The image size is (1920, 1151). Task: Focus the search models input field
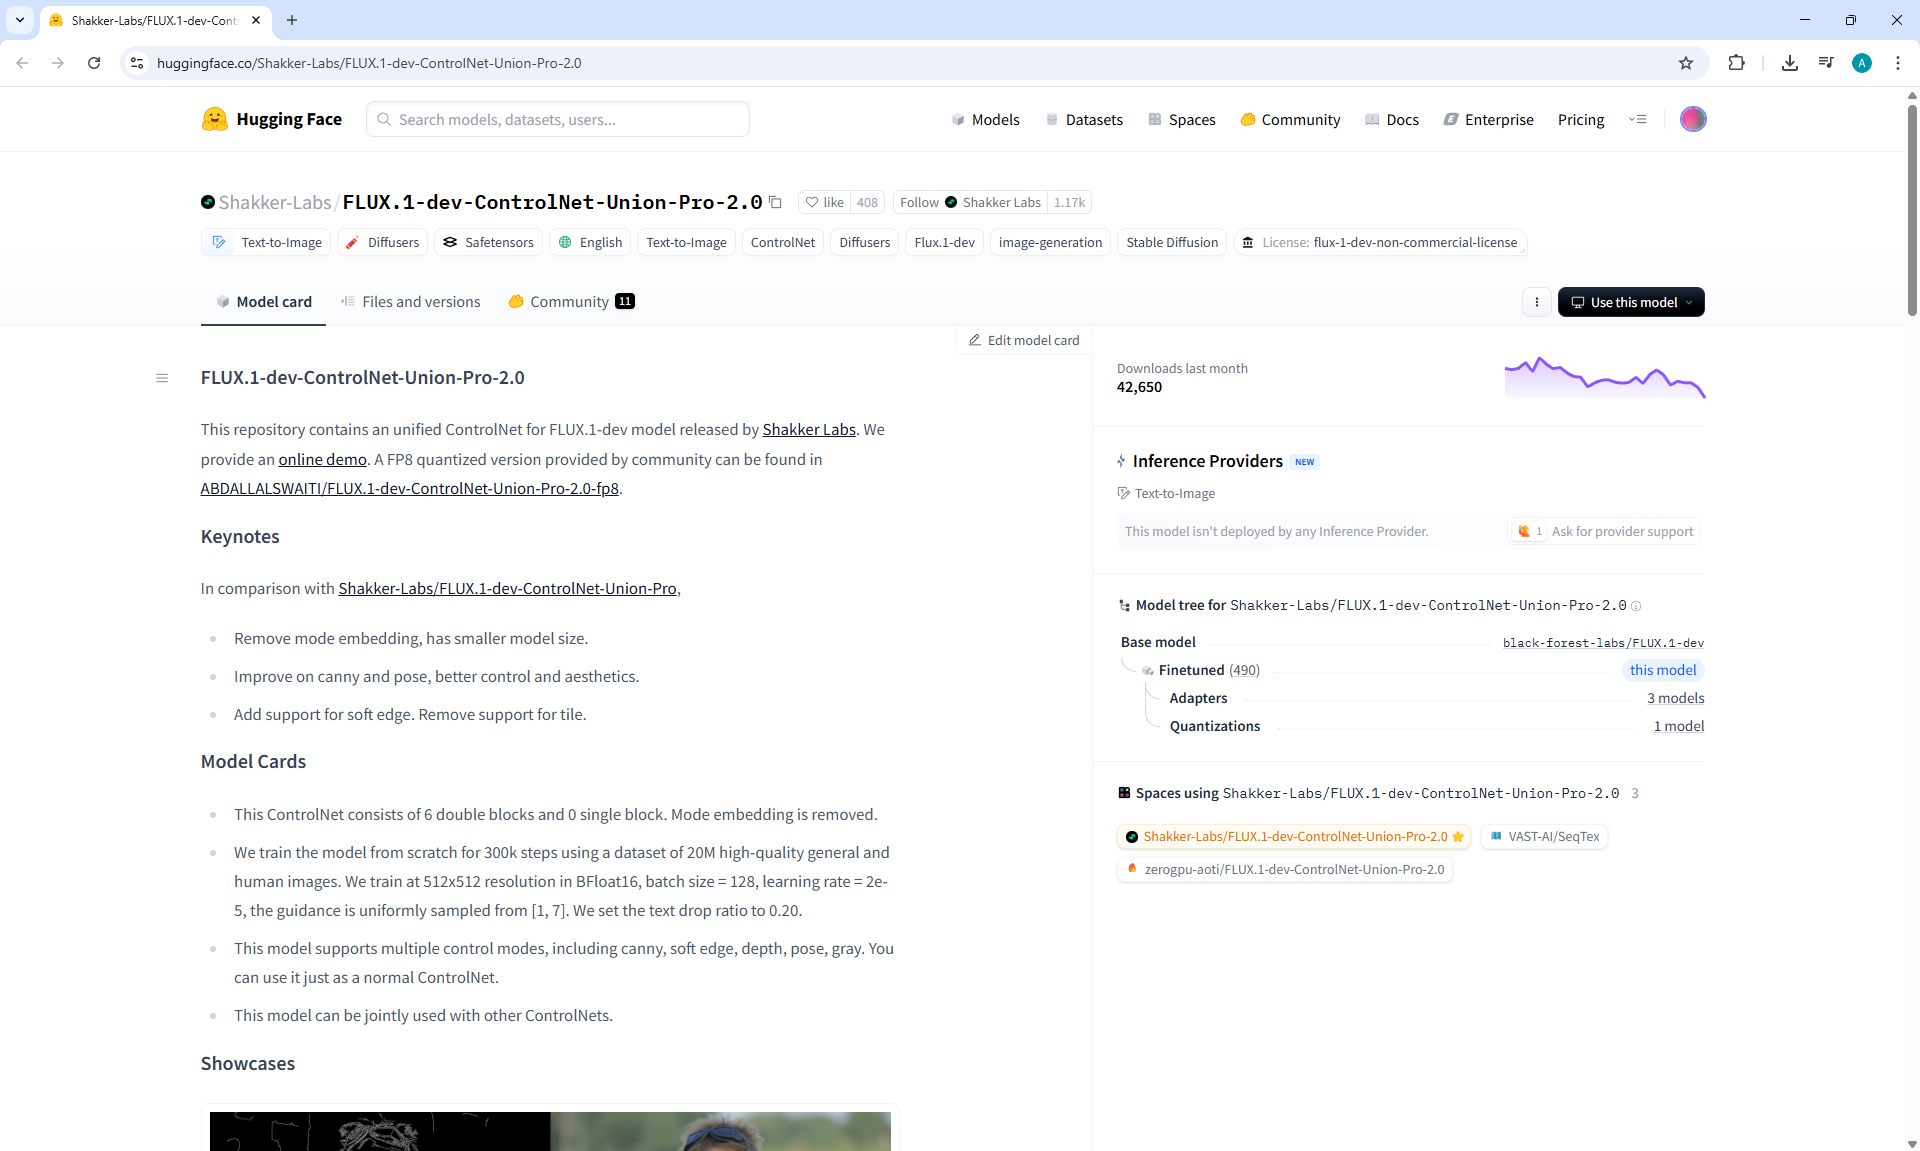[x=560, y=119]
